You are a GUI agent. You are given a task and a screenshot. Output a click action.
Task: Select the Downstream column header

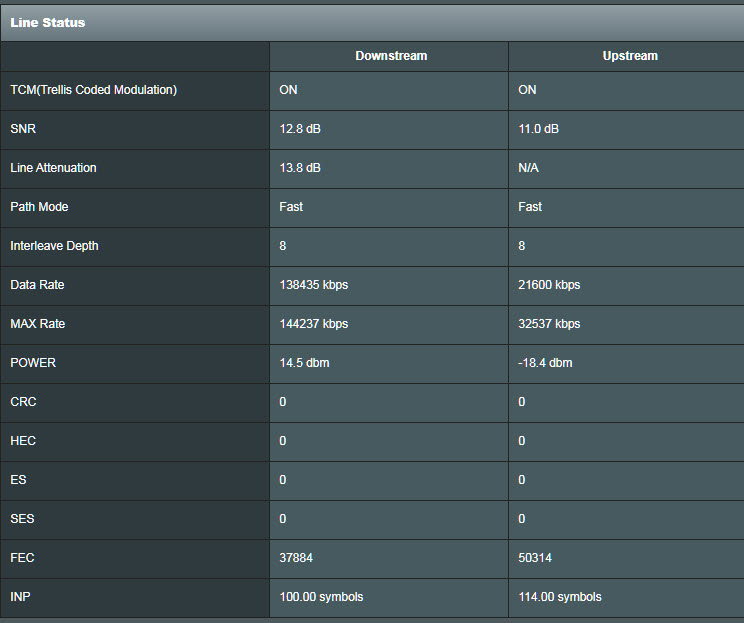(x=391, y=56)
